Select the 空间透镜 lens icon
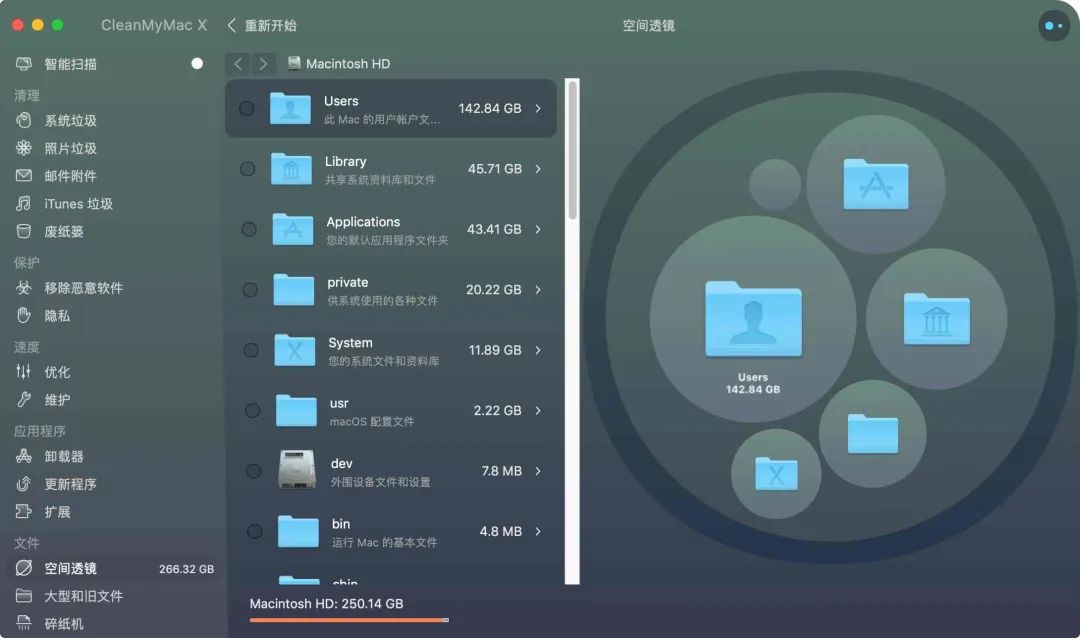The width and height of the screenshot is (1080, 638). tap(23, 568)
